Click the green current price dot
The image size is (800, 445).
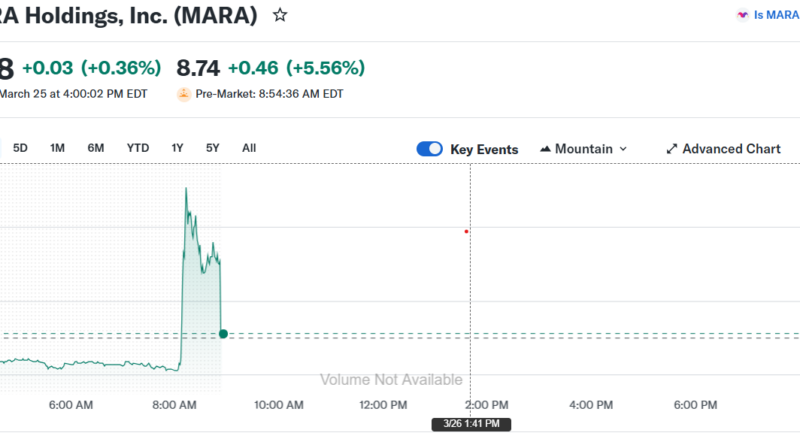coord(223,333)
